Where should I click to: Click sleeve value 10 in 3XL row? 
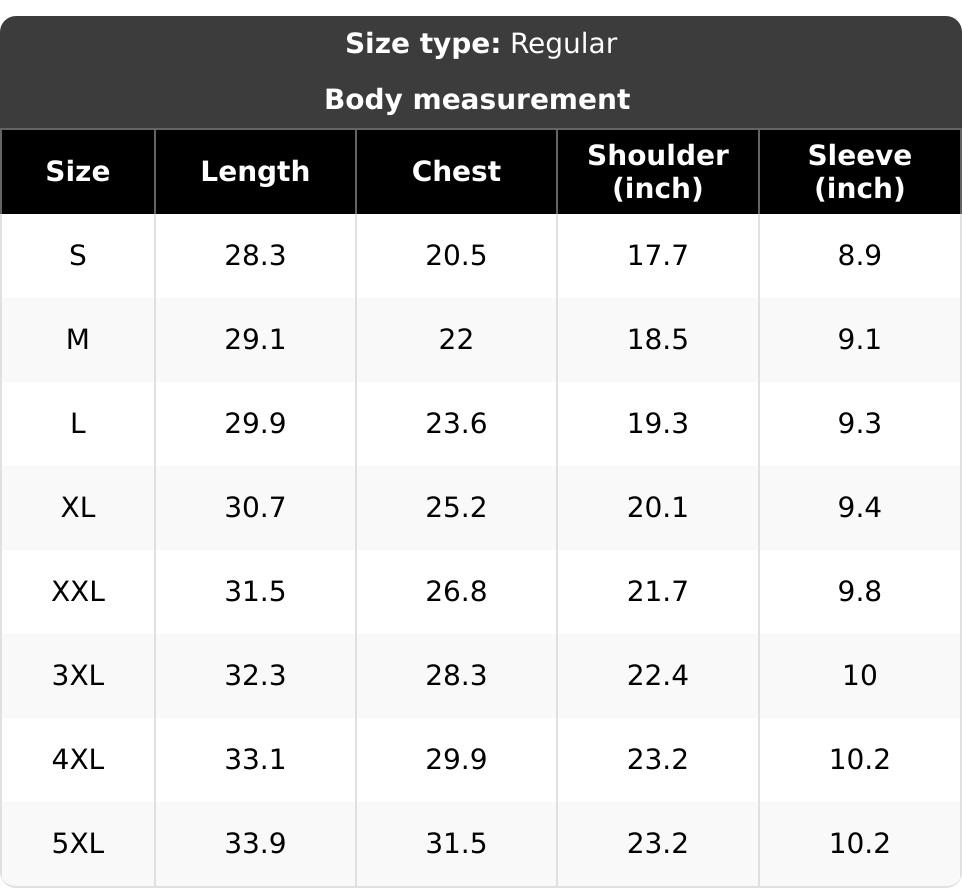(860, 676)
